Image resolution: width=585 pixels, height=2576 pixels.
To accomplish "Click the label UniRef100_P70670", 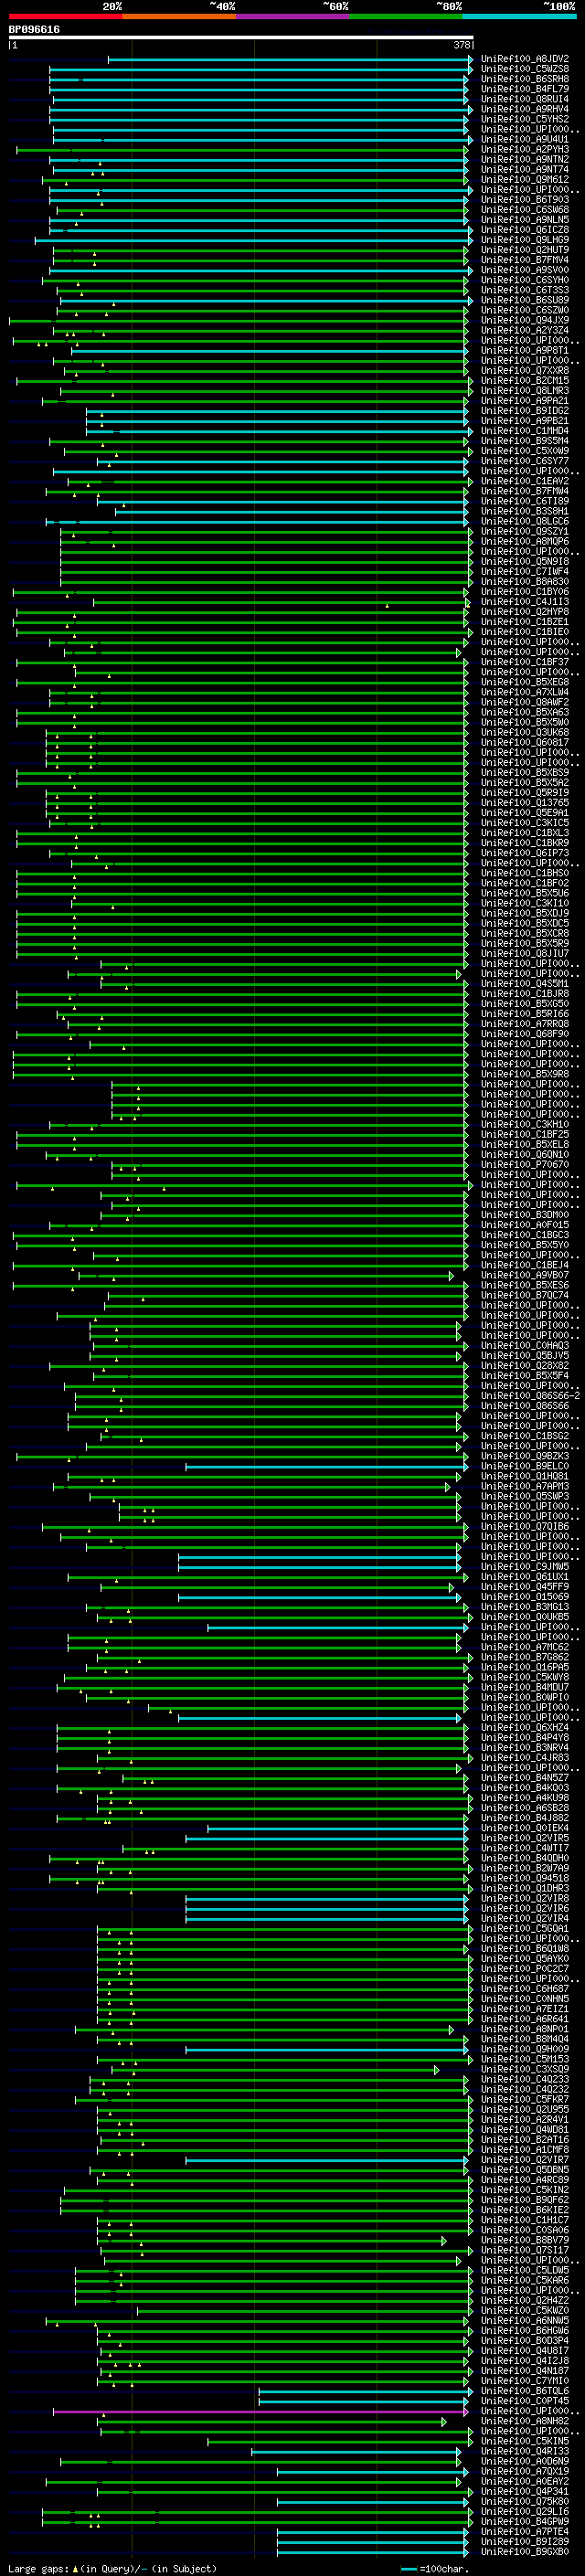I will click(x=525, y=1165).
